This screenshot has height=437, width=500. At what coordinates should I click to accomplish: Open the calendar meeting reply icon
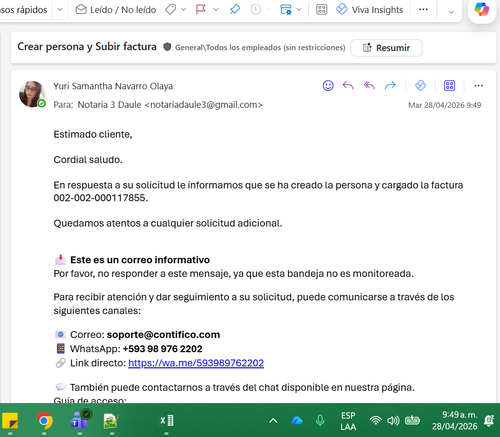pos(286,10)
